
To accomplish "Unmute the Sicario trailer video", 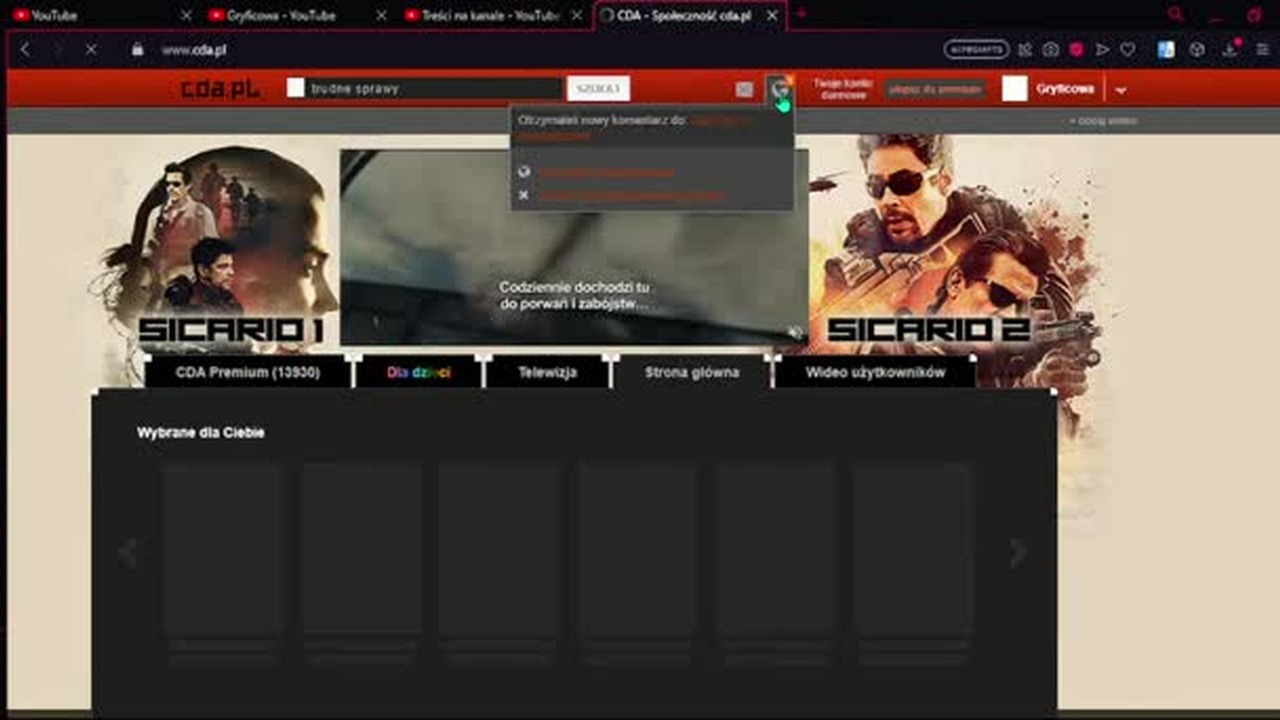I will tap(794, 332).
